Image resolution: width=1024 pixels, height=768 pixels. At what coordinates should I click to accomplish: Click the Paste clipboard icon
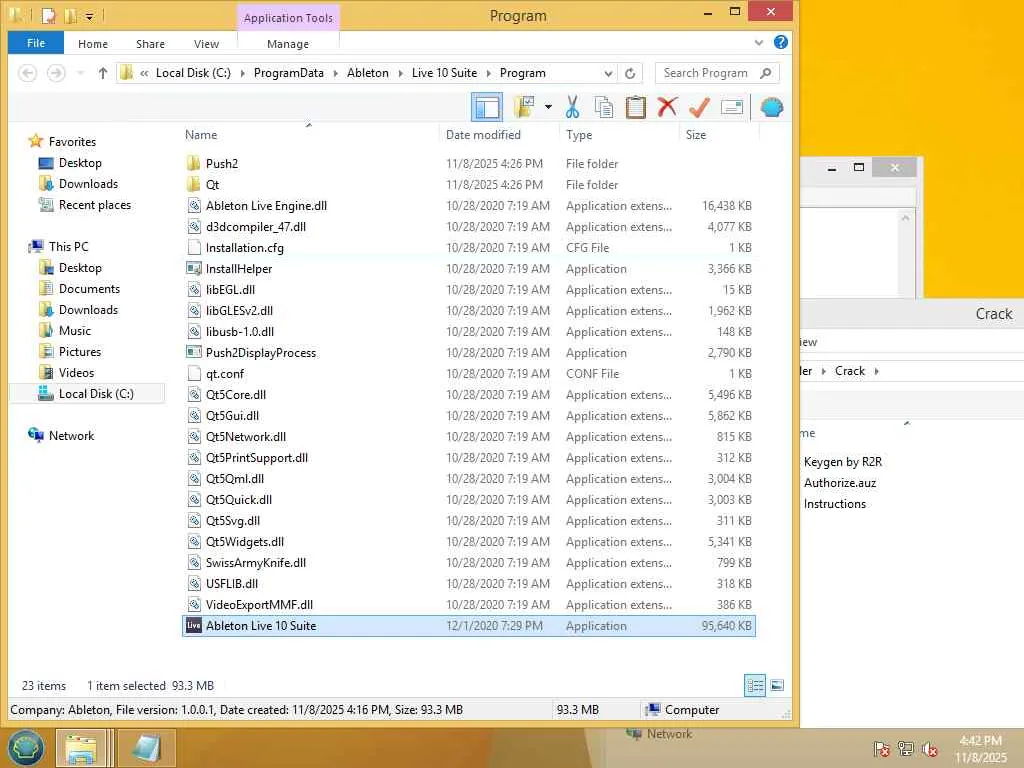click(x=635, y=107)
